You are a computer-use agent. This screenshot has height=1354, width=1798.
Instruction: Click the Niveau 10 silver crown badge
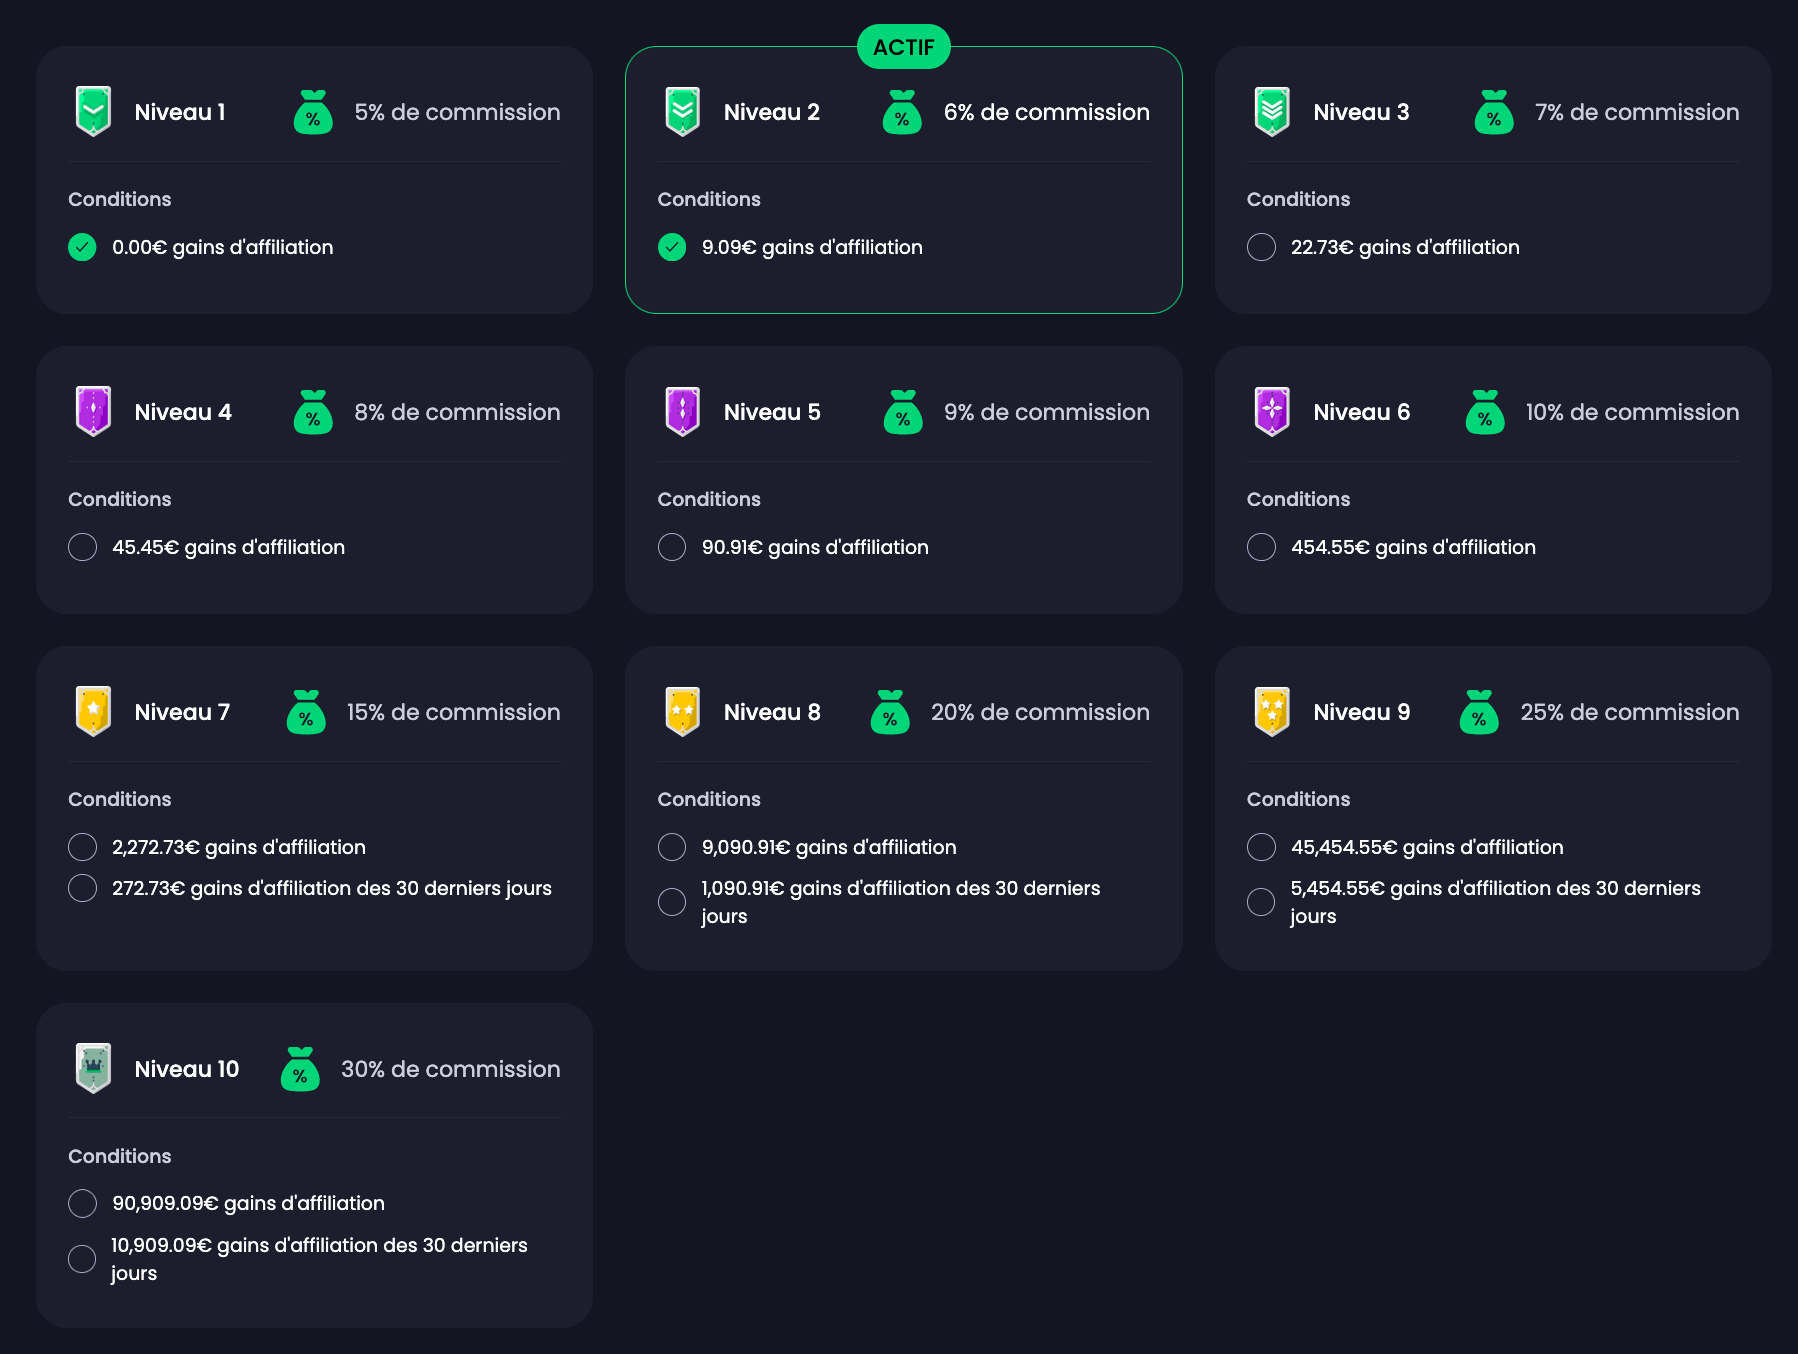coord(93,1068)
